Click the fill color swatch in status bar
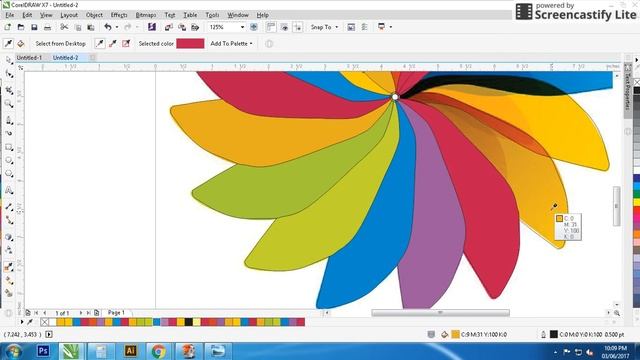640x360 pixels. (456, 335)
